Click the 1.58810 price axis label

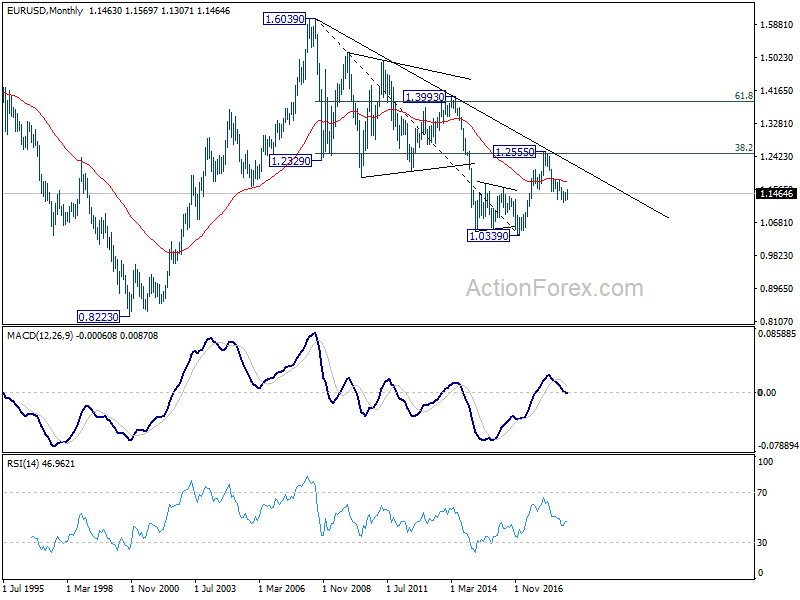click(x=777, y=24)
